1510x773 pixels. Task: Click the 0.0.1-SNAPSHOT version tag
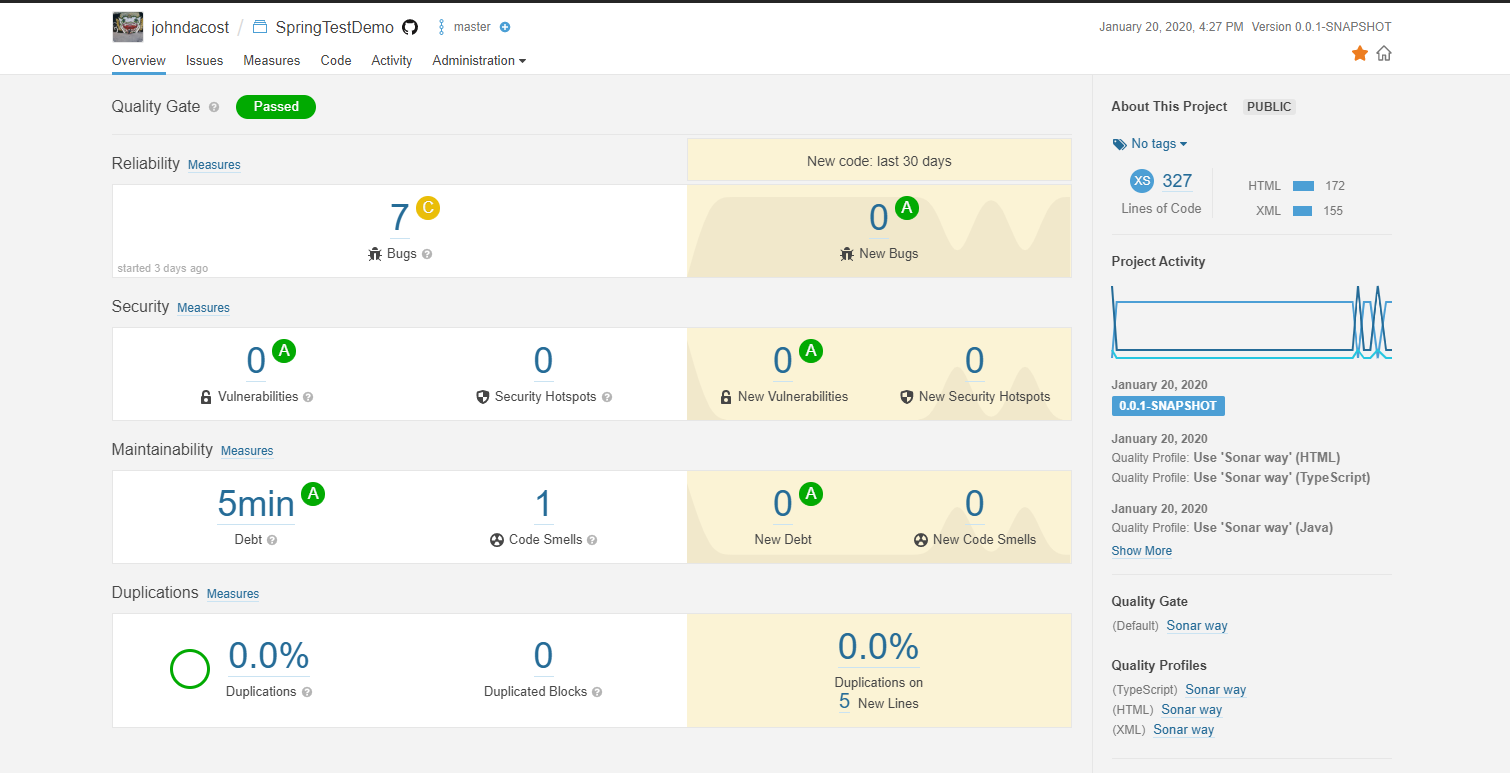point(1168,406)
